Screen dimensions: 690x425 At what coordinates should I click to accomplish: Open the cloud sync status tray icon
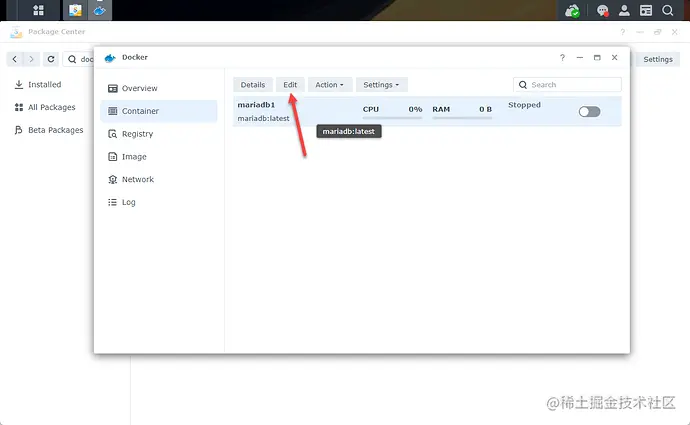pos(573,11)
